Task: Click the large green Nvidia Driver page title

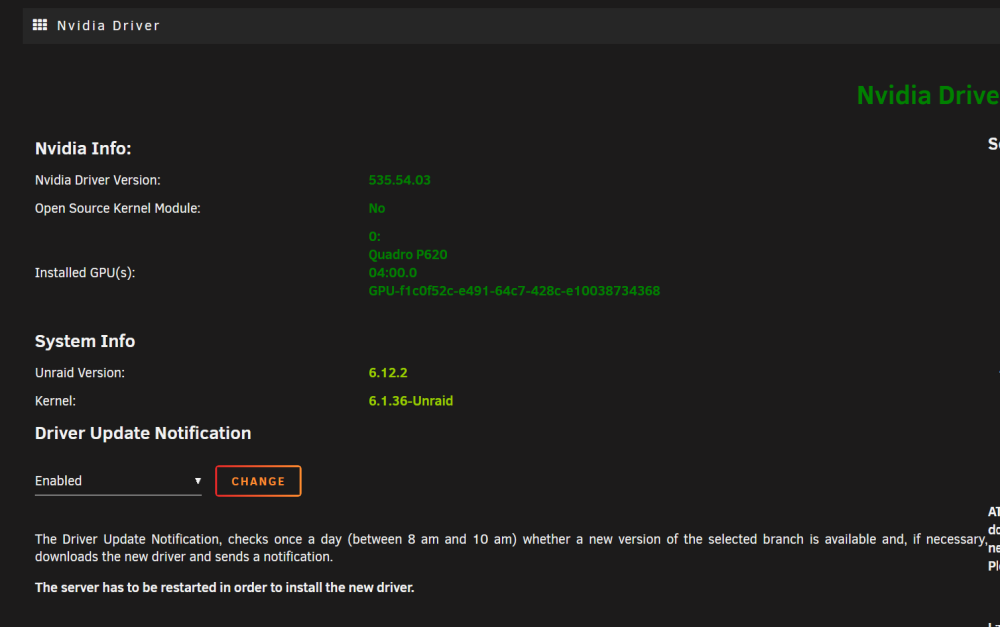Action: click(928, 96)
